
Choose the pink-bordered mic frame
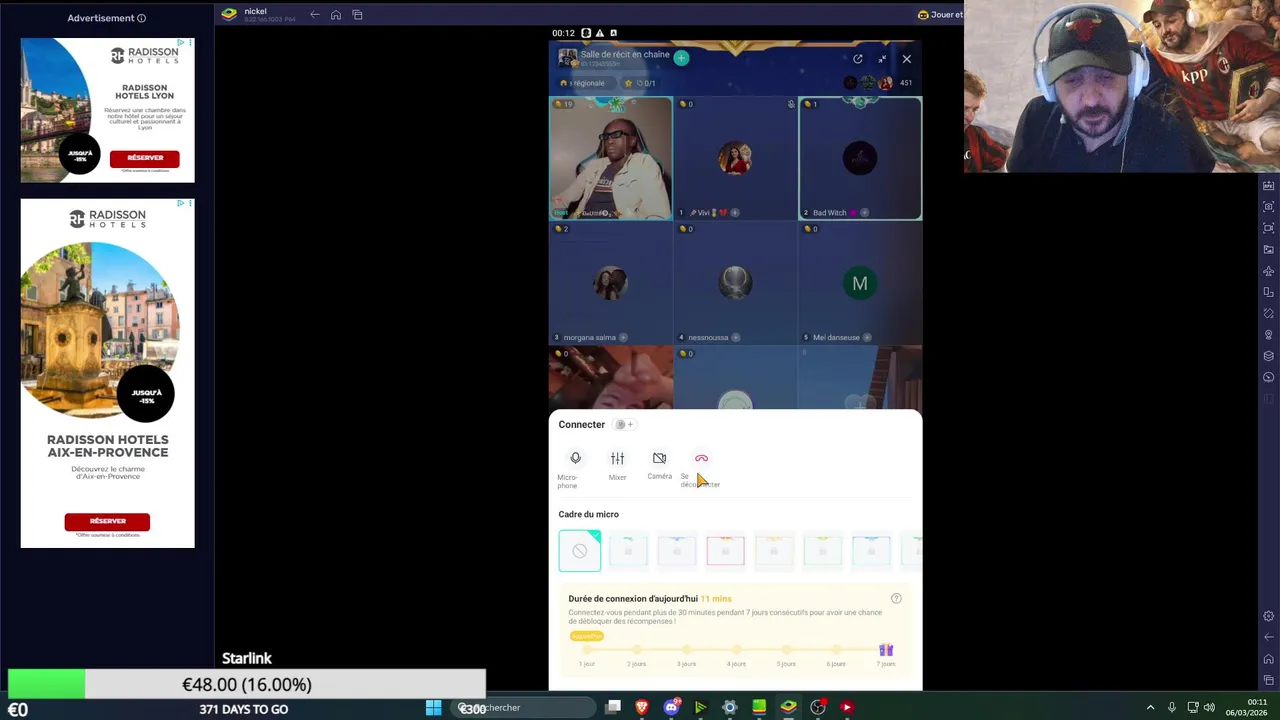[725, 550]
